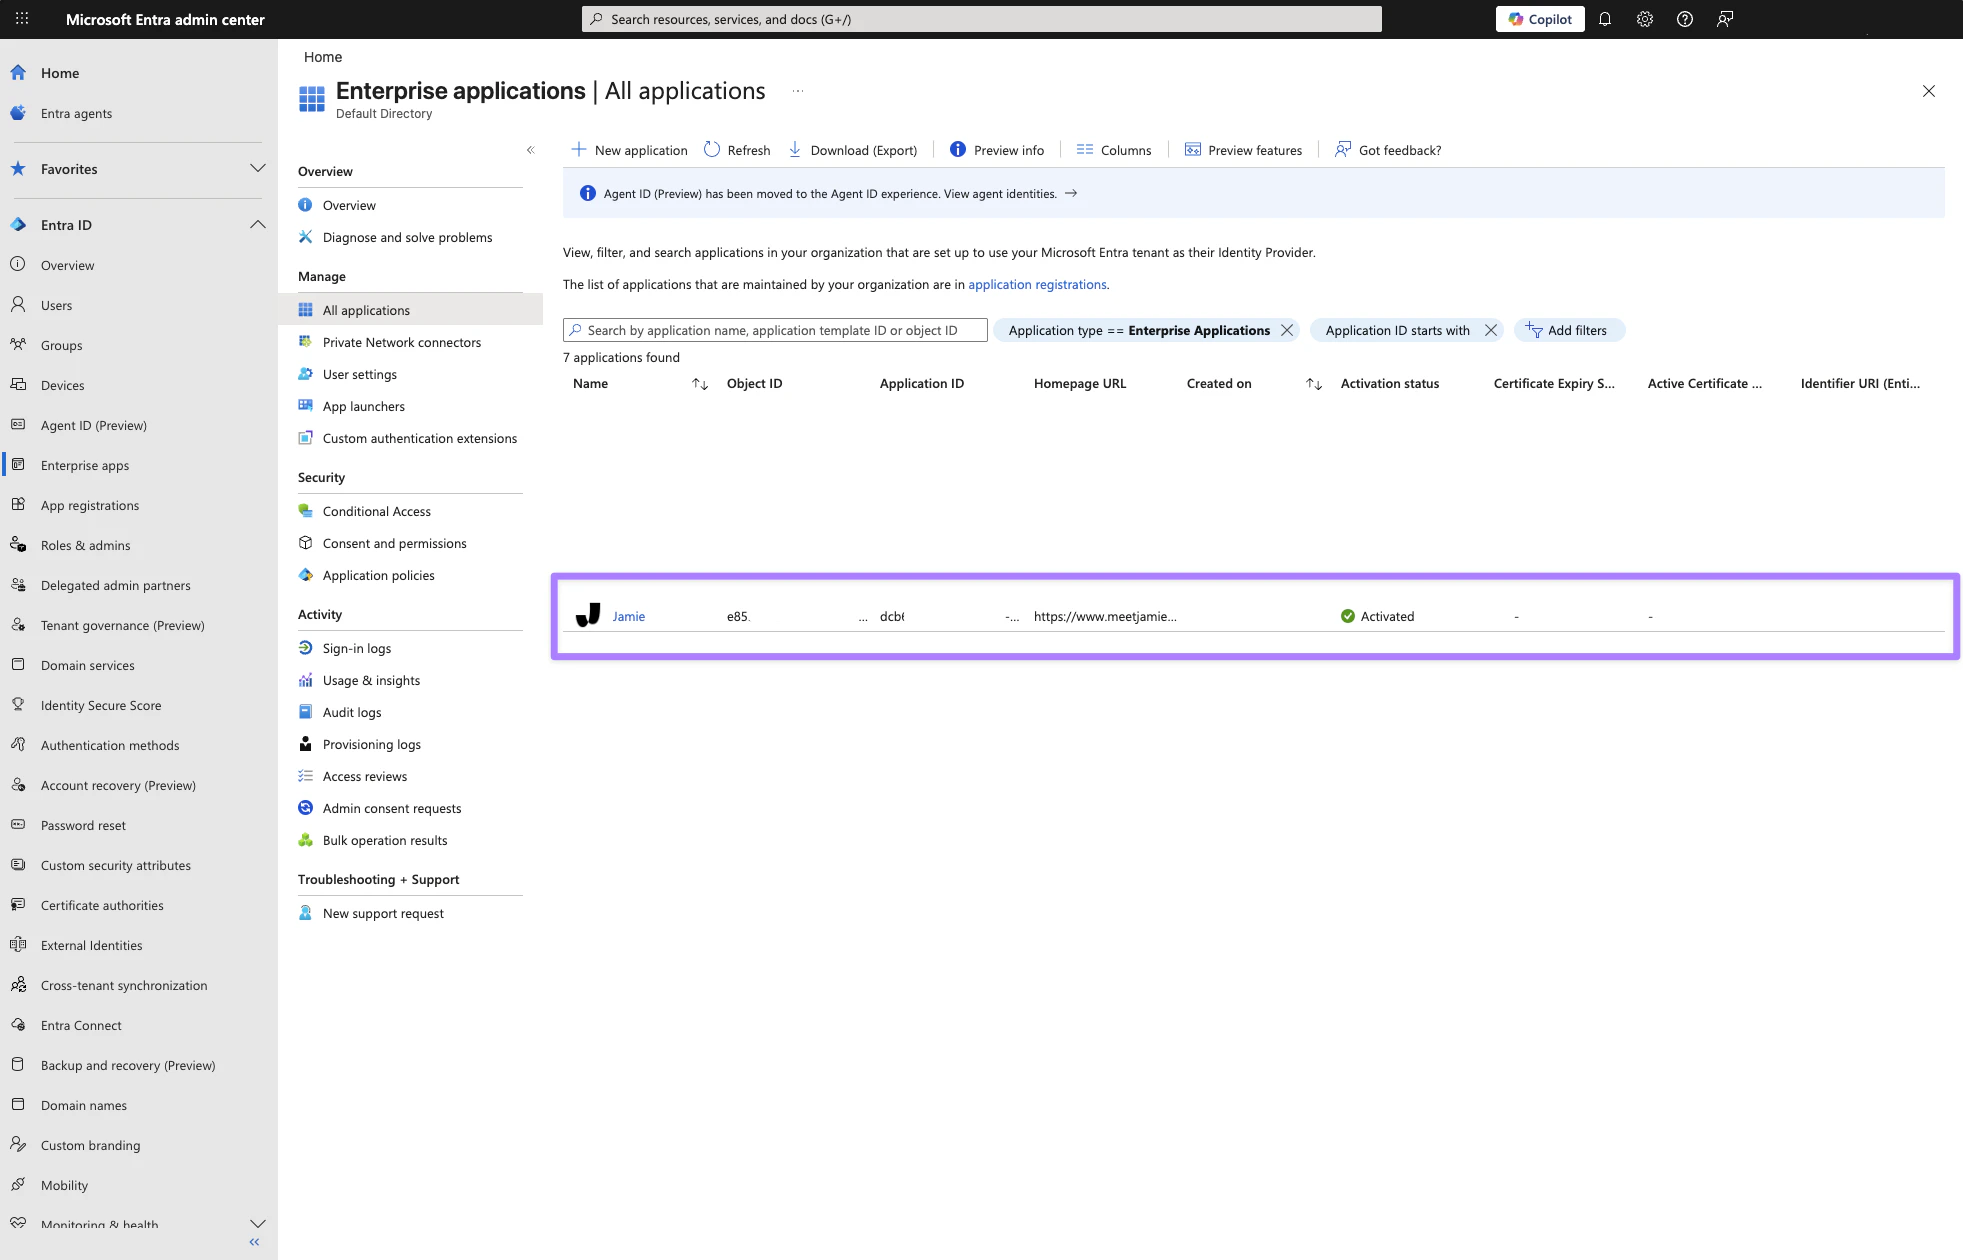Image resolution: width=1963 pixels, height=1260 pixels.
Task: Open the settings gear icon
Action: pos(1645,19)
